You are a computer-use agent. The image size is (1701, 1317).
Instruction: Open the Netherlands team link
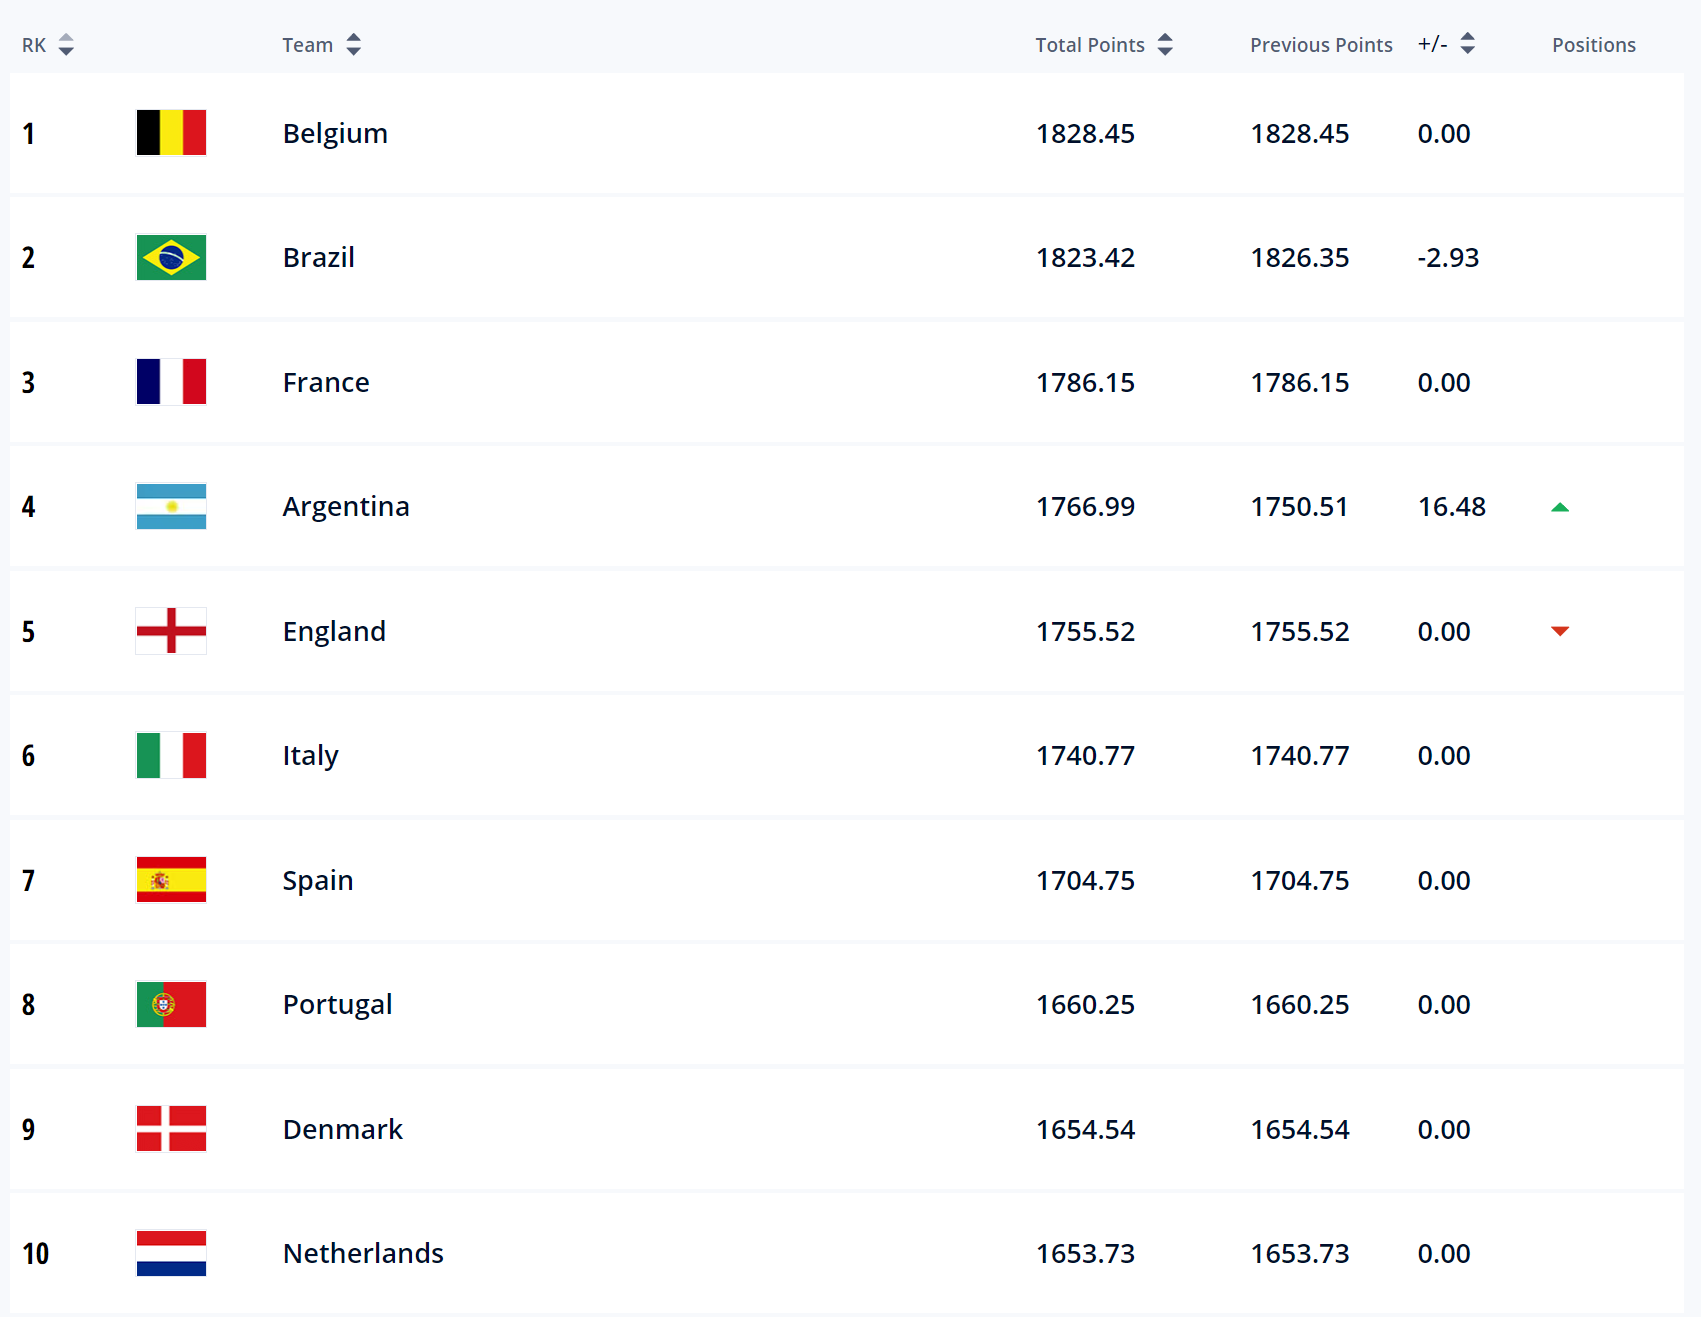point(363,1253)
